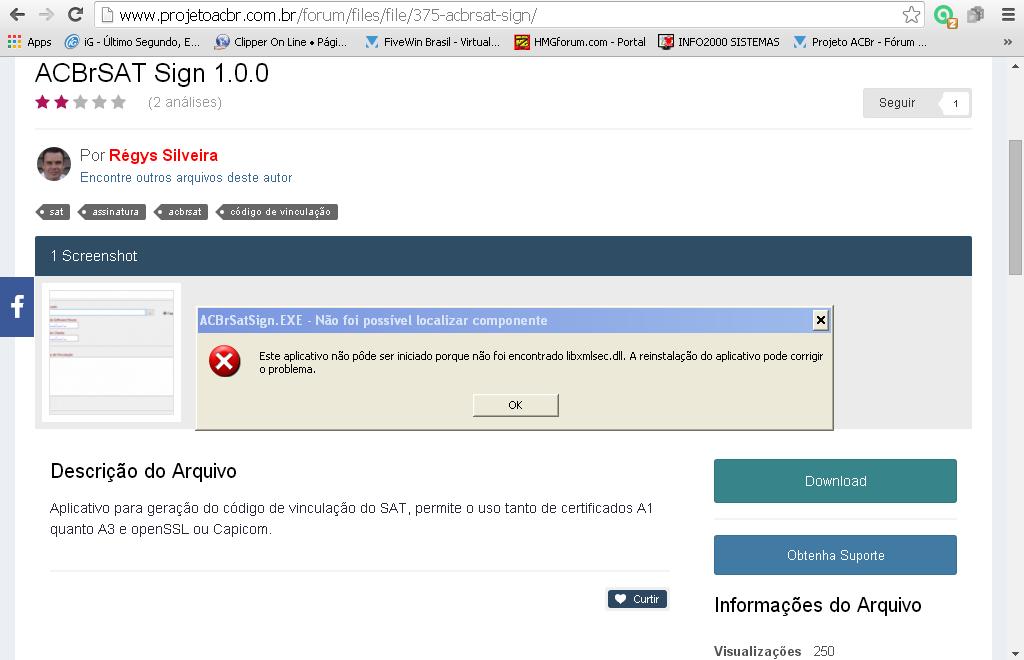Image resolution: width=1024 pixels, height=660 pixels.
Task: Open the green extension icon in toolbar
Action: tap(944, 15)
